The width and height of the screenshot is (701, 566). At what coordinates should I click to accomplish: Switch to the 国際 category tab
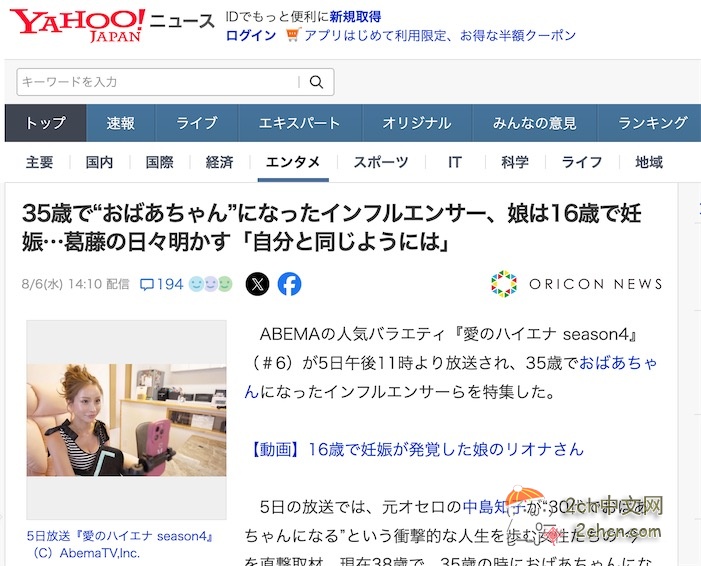click(160, 162)
